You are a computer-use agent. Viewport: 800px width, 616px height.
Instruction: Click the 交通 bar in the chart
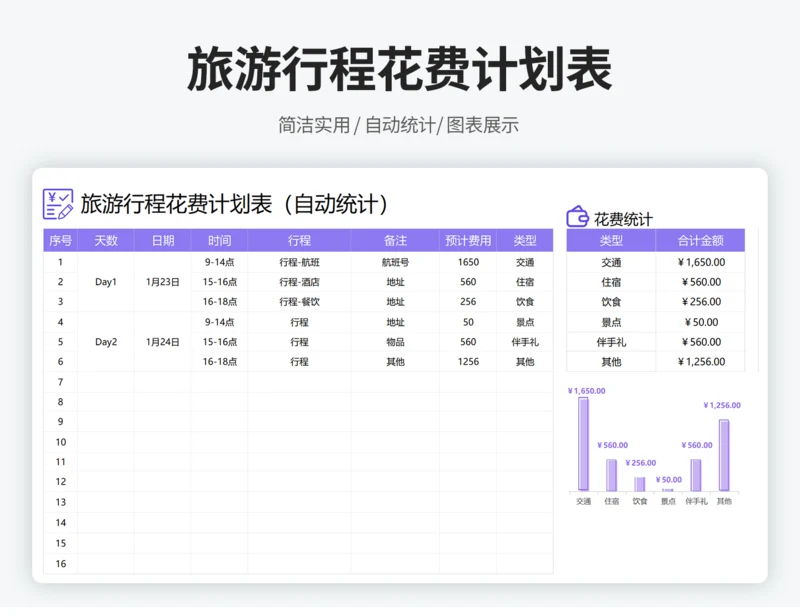[x=583, y=444]
